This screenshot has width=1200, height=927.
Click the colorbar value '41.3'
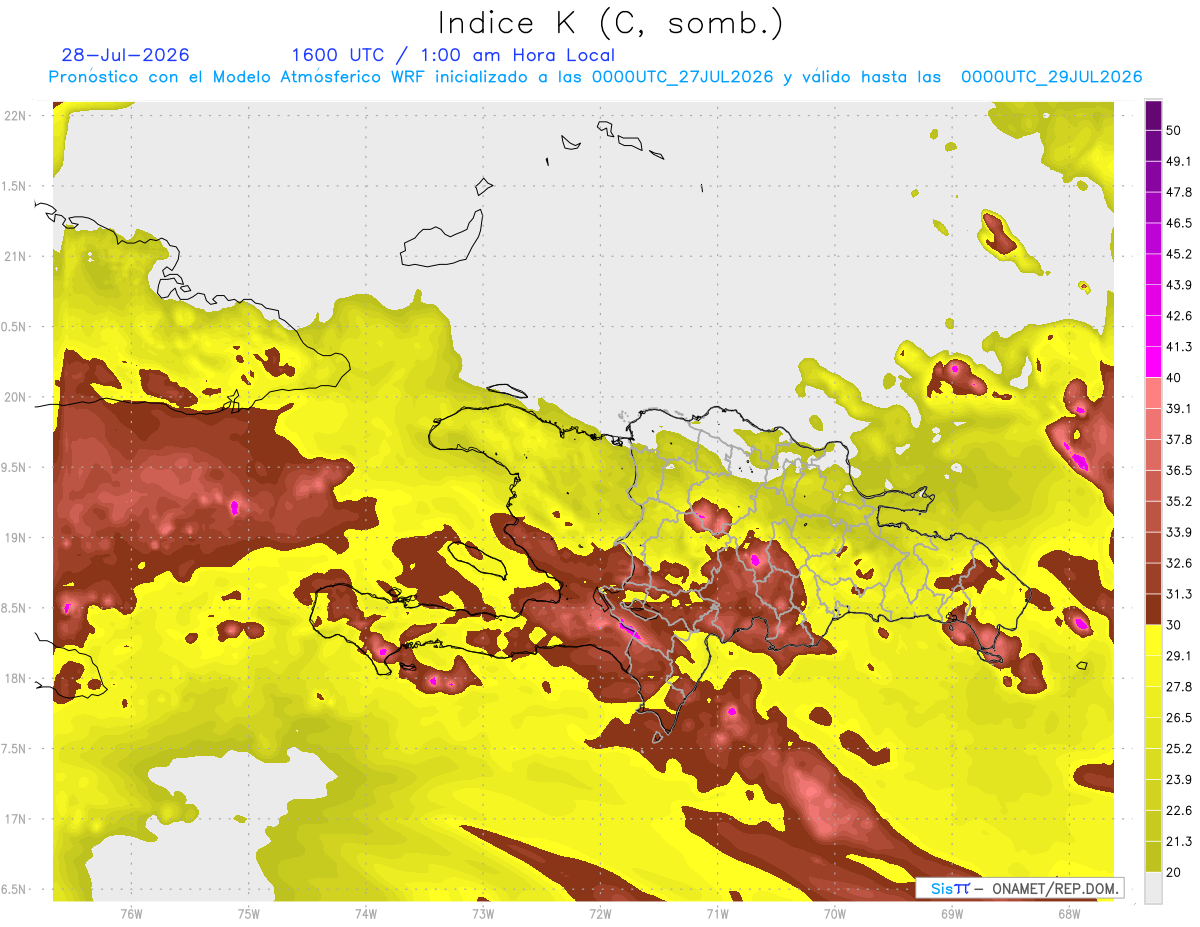[x=1178, y=347]
